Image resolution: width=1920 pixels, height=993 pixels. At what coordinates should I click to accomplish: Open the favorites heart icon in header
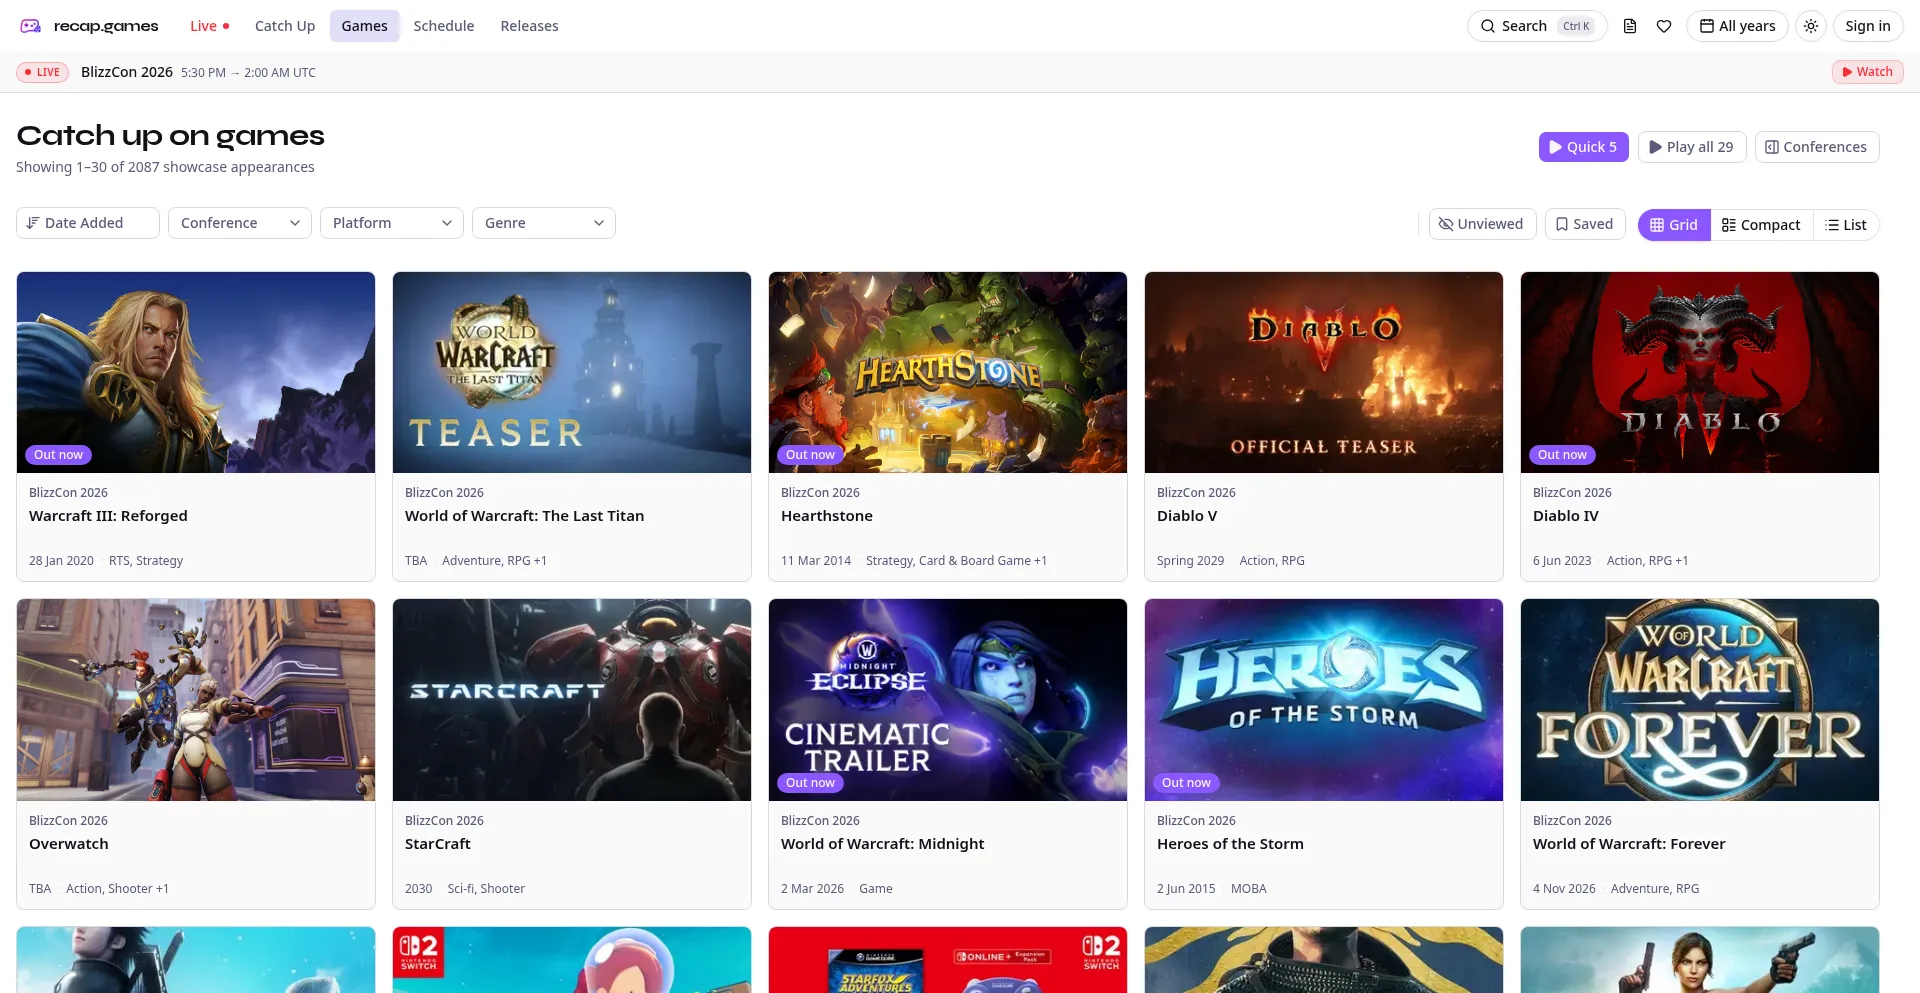point(1664,26)
